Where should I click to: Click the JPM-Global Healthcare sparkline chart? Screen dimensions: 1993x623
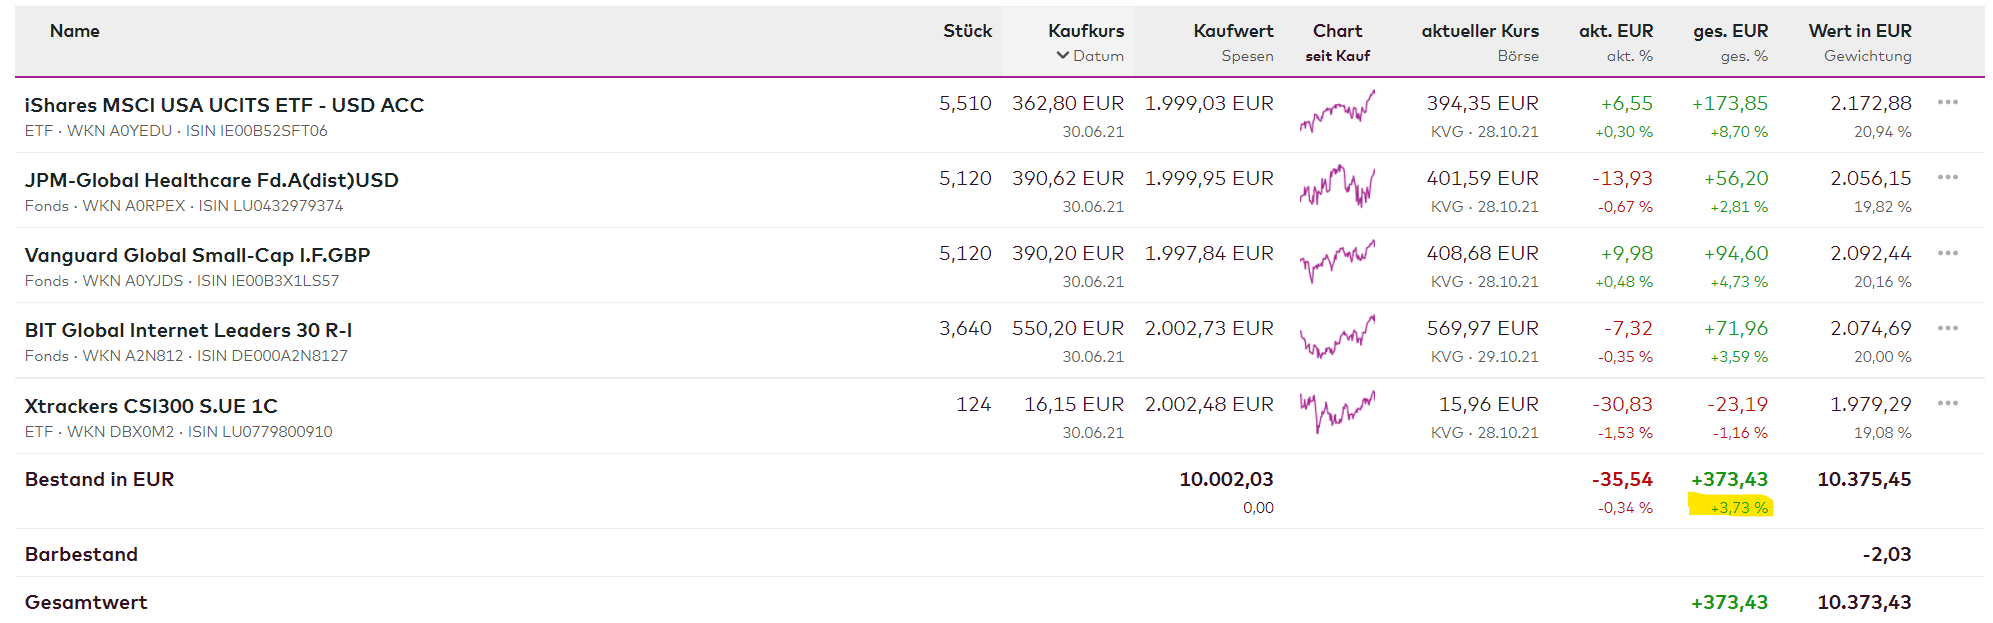1337,186
